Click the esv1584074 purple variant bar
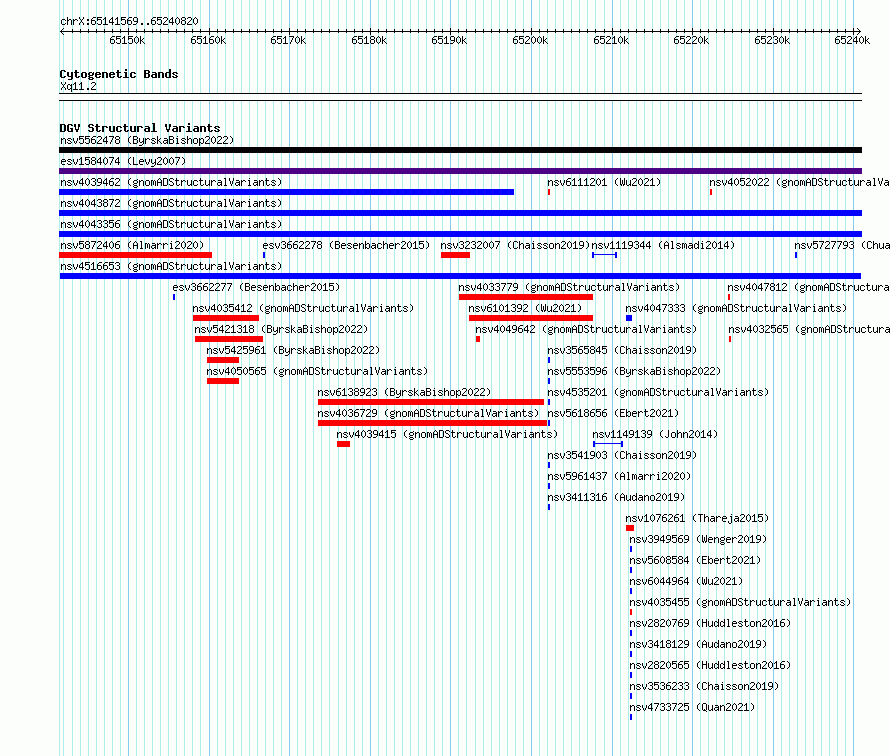The height and width of the screenshot is (756, 890). tap(460, 171)
